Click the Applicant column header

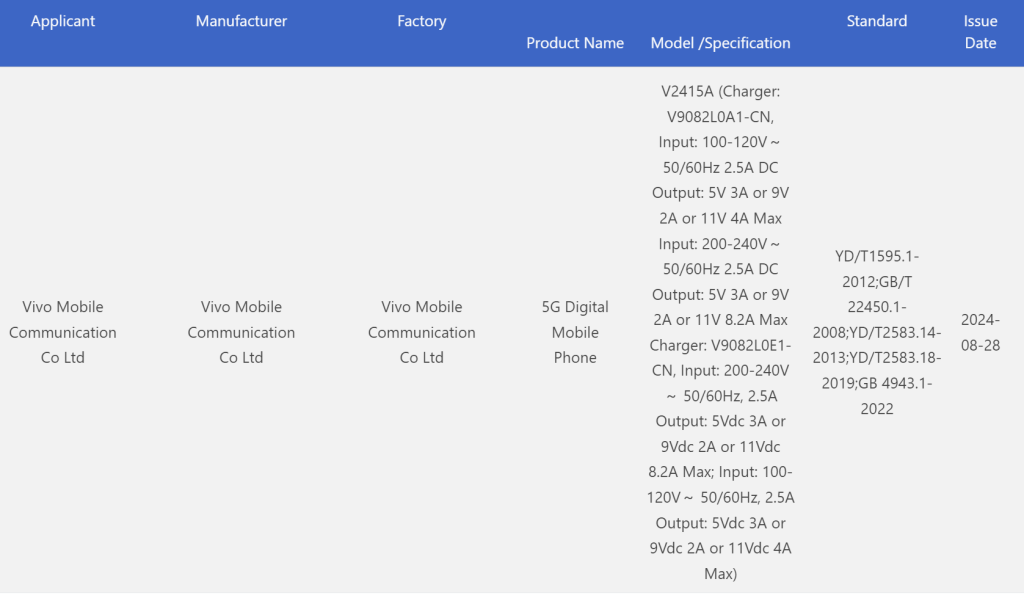click(64, 21)
